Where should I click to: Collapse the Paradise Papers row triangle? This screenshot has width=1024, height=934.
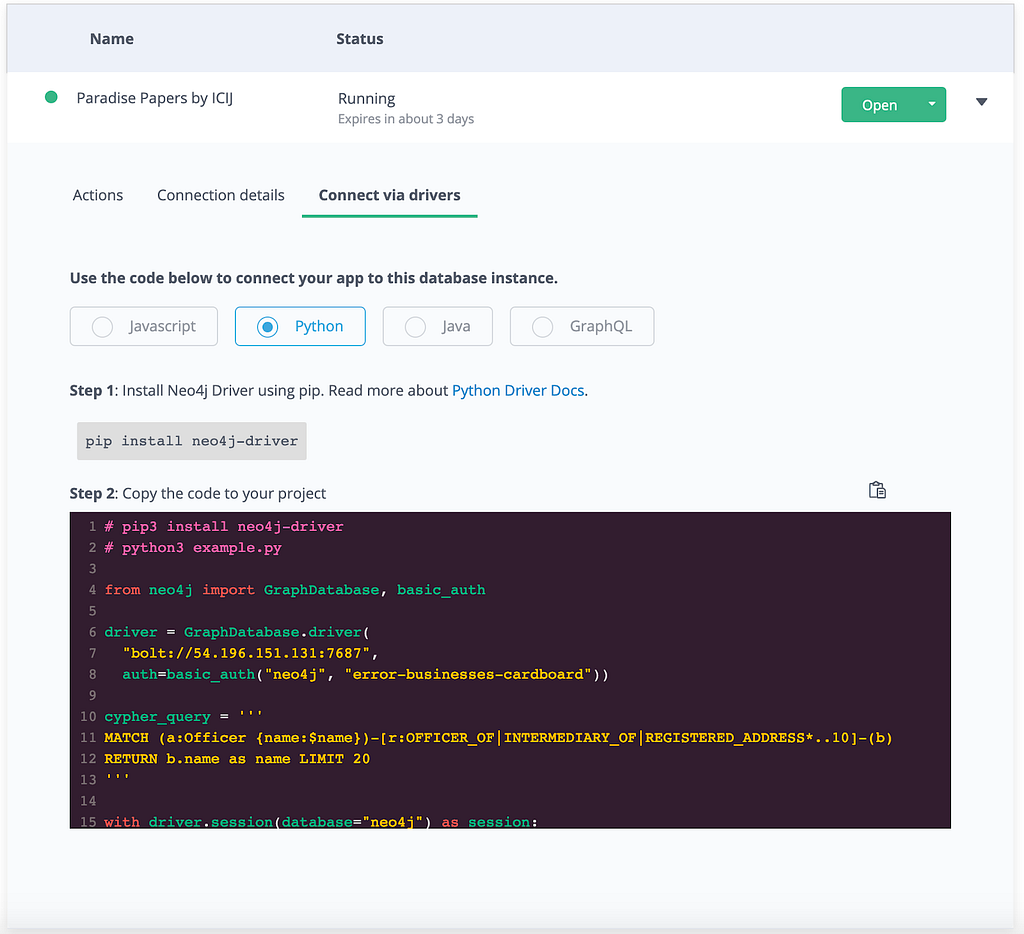981,102
